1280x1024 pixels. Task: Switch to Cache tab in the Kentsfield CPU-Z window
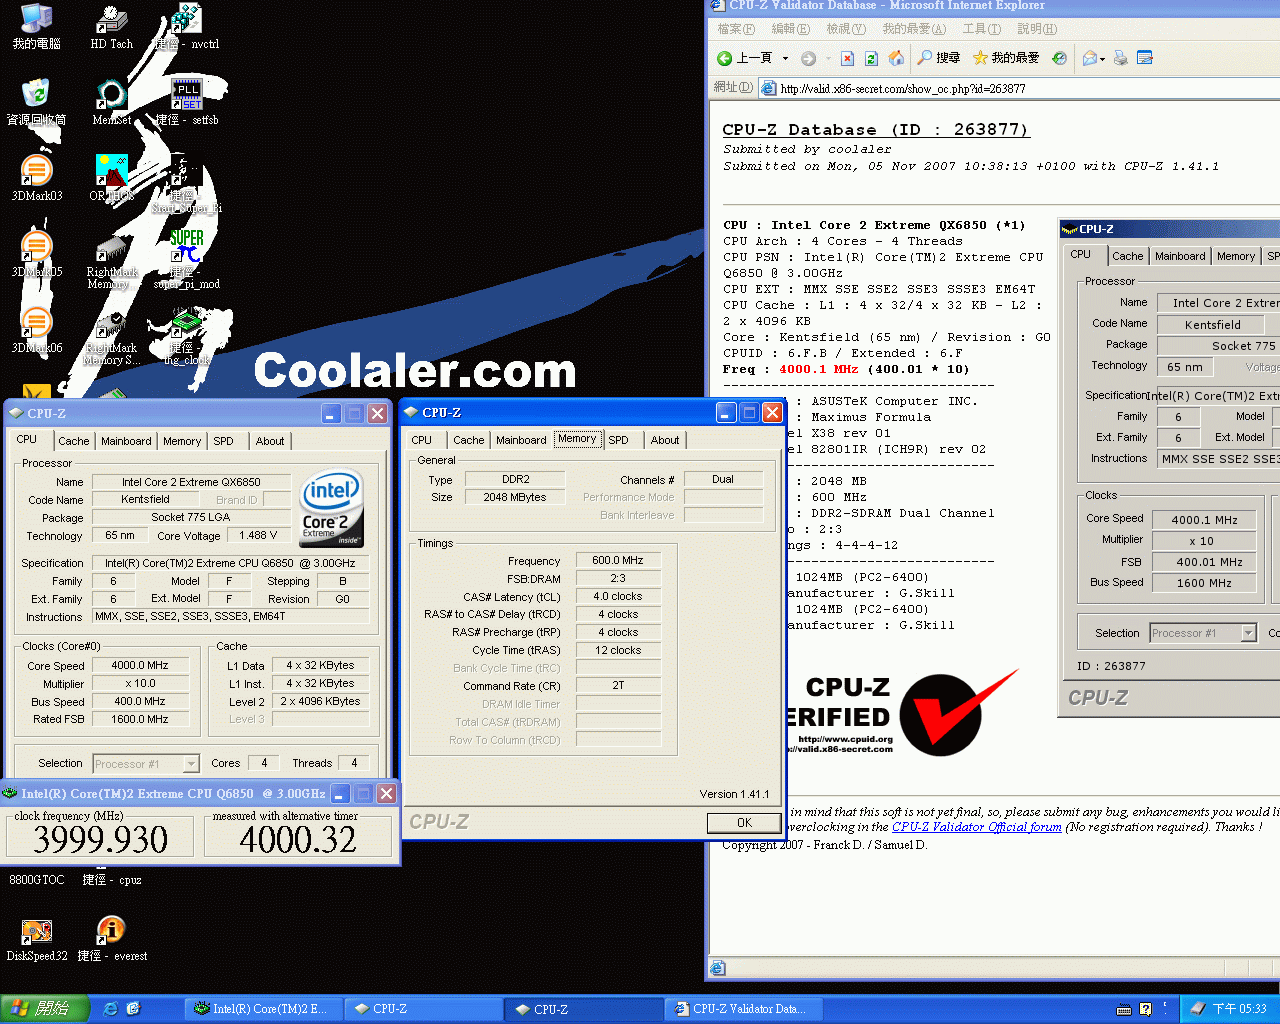(x=73, y=441)
